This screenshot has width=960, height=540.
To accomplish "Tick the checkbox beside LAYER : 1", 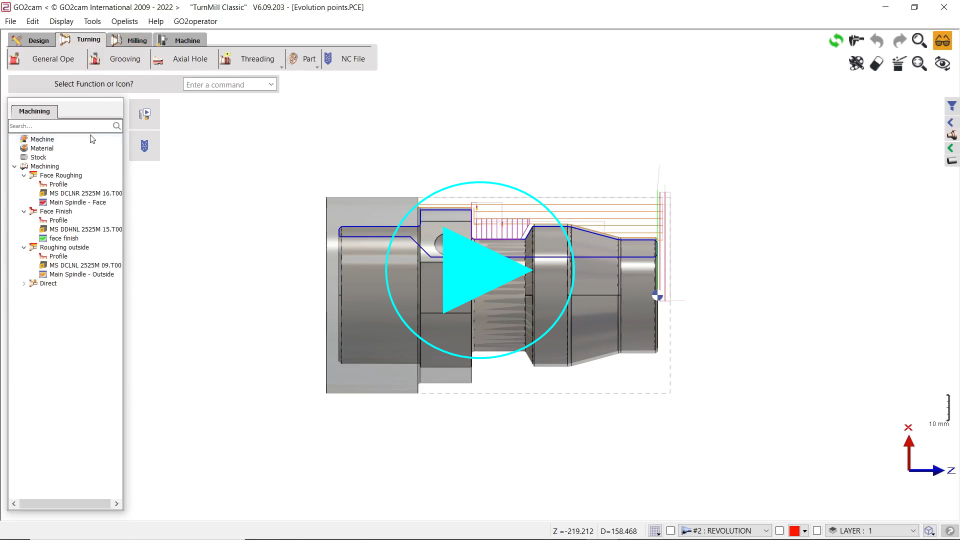I will tap(817, 530).
